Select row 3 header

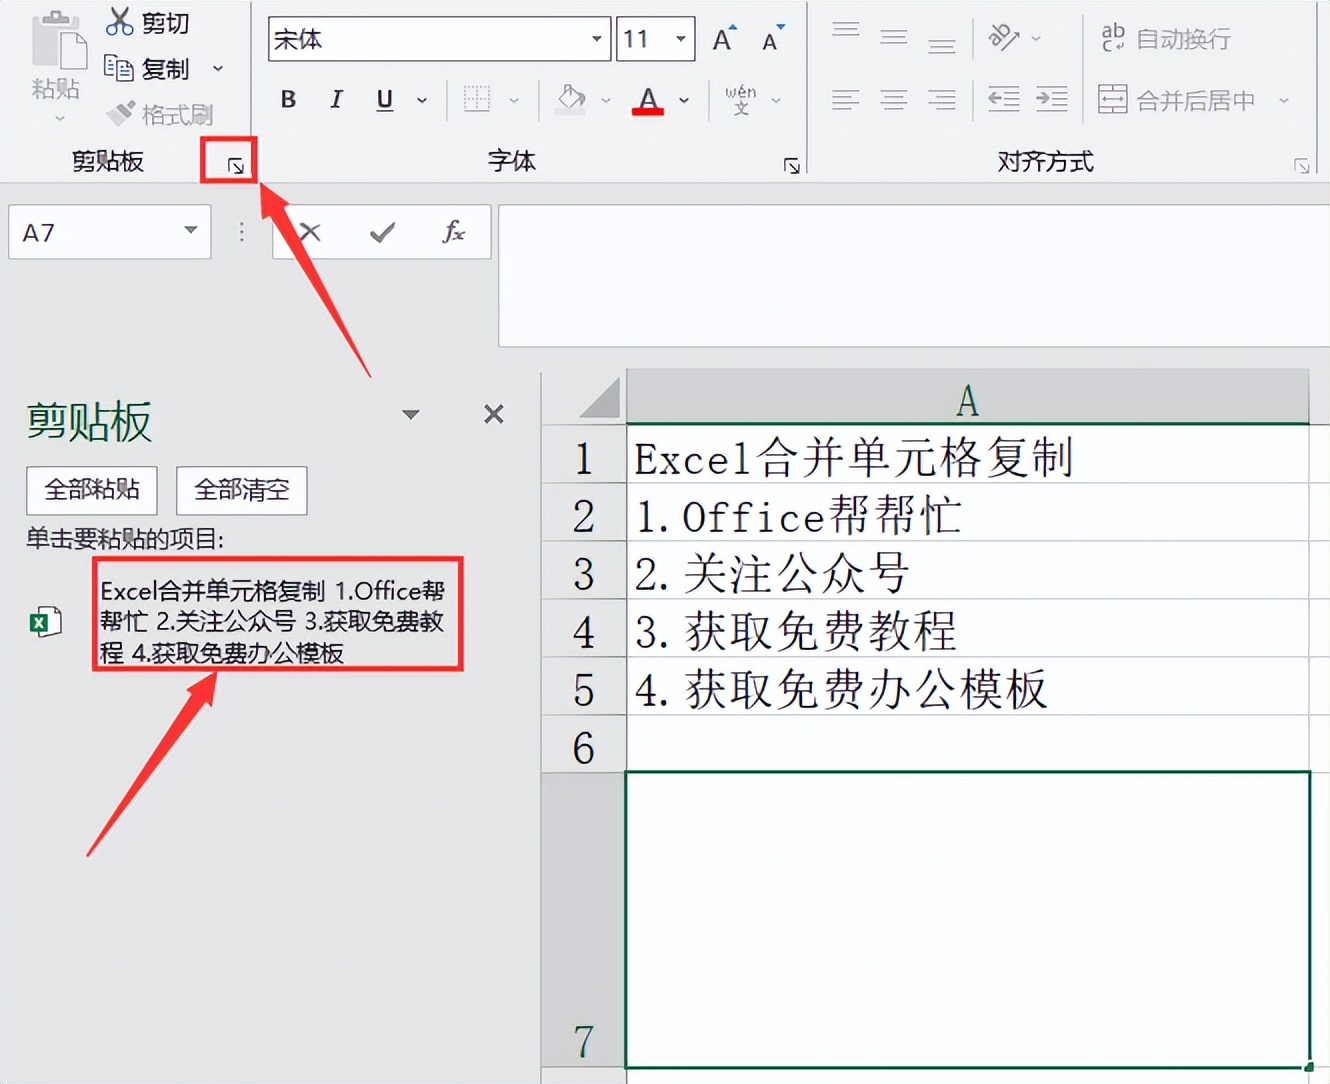tap(584, 573)
